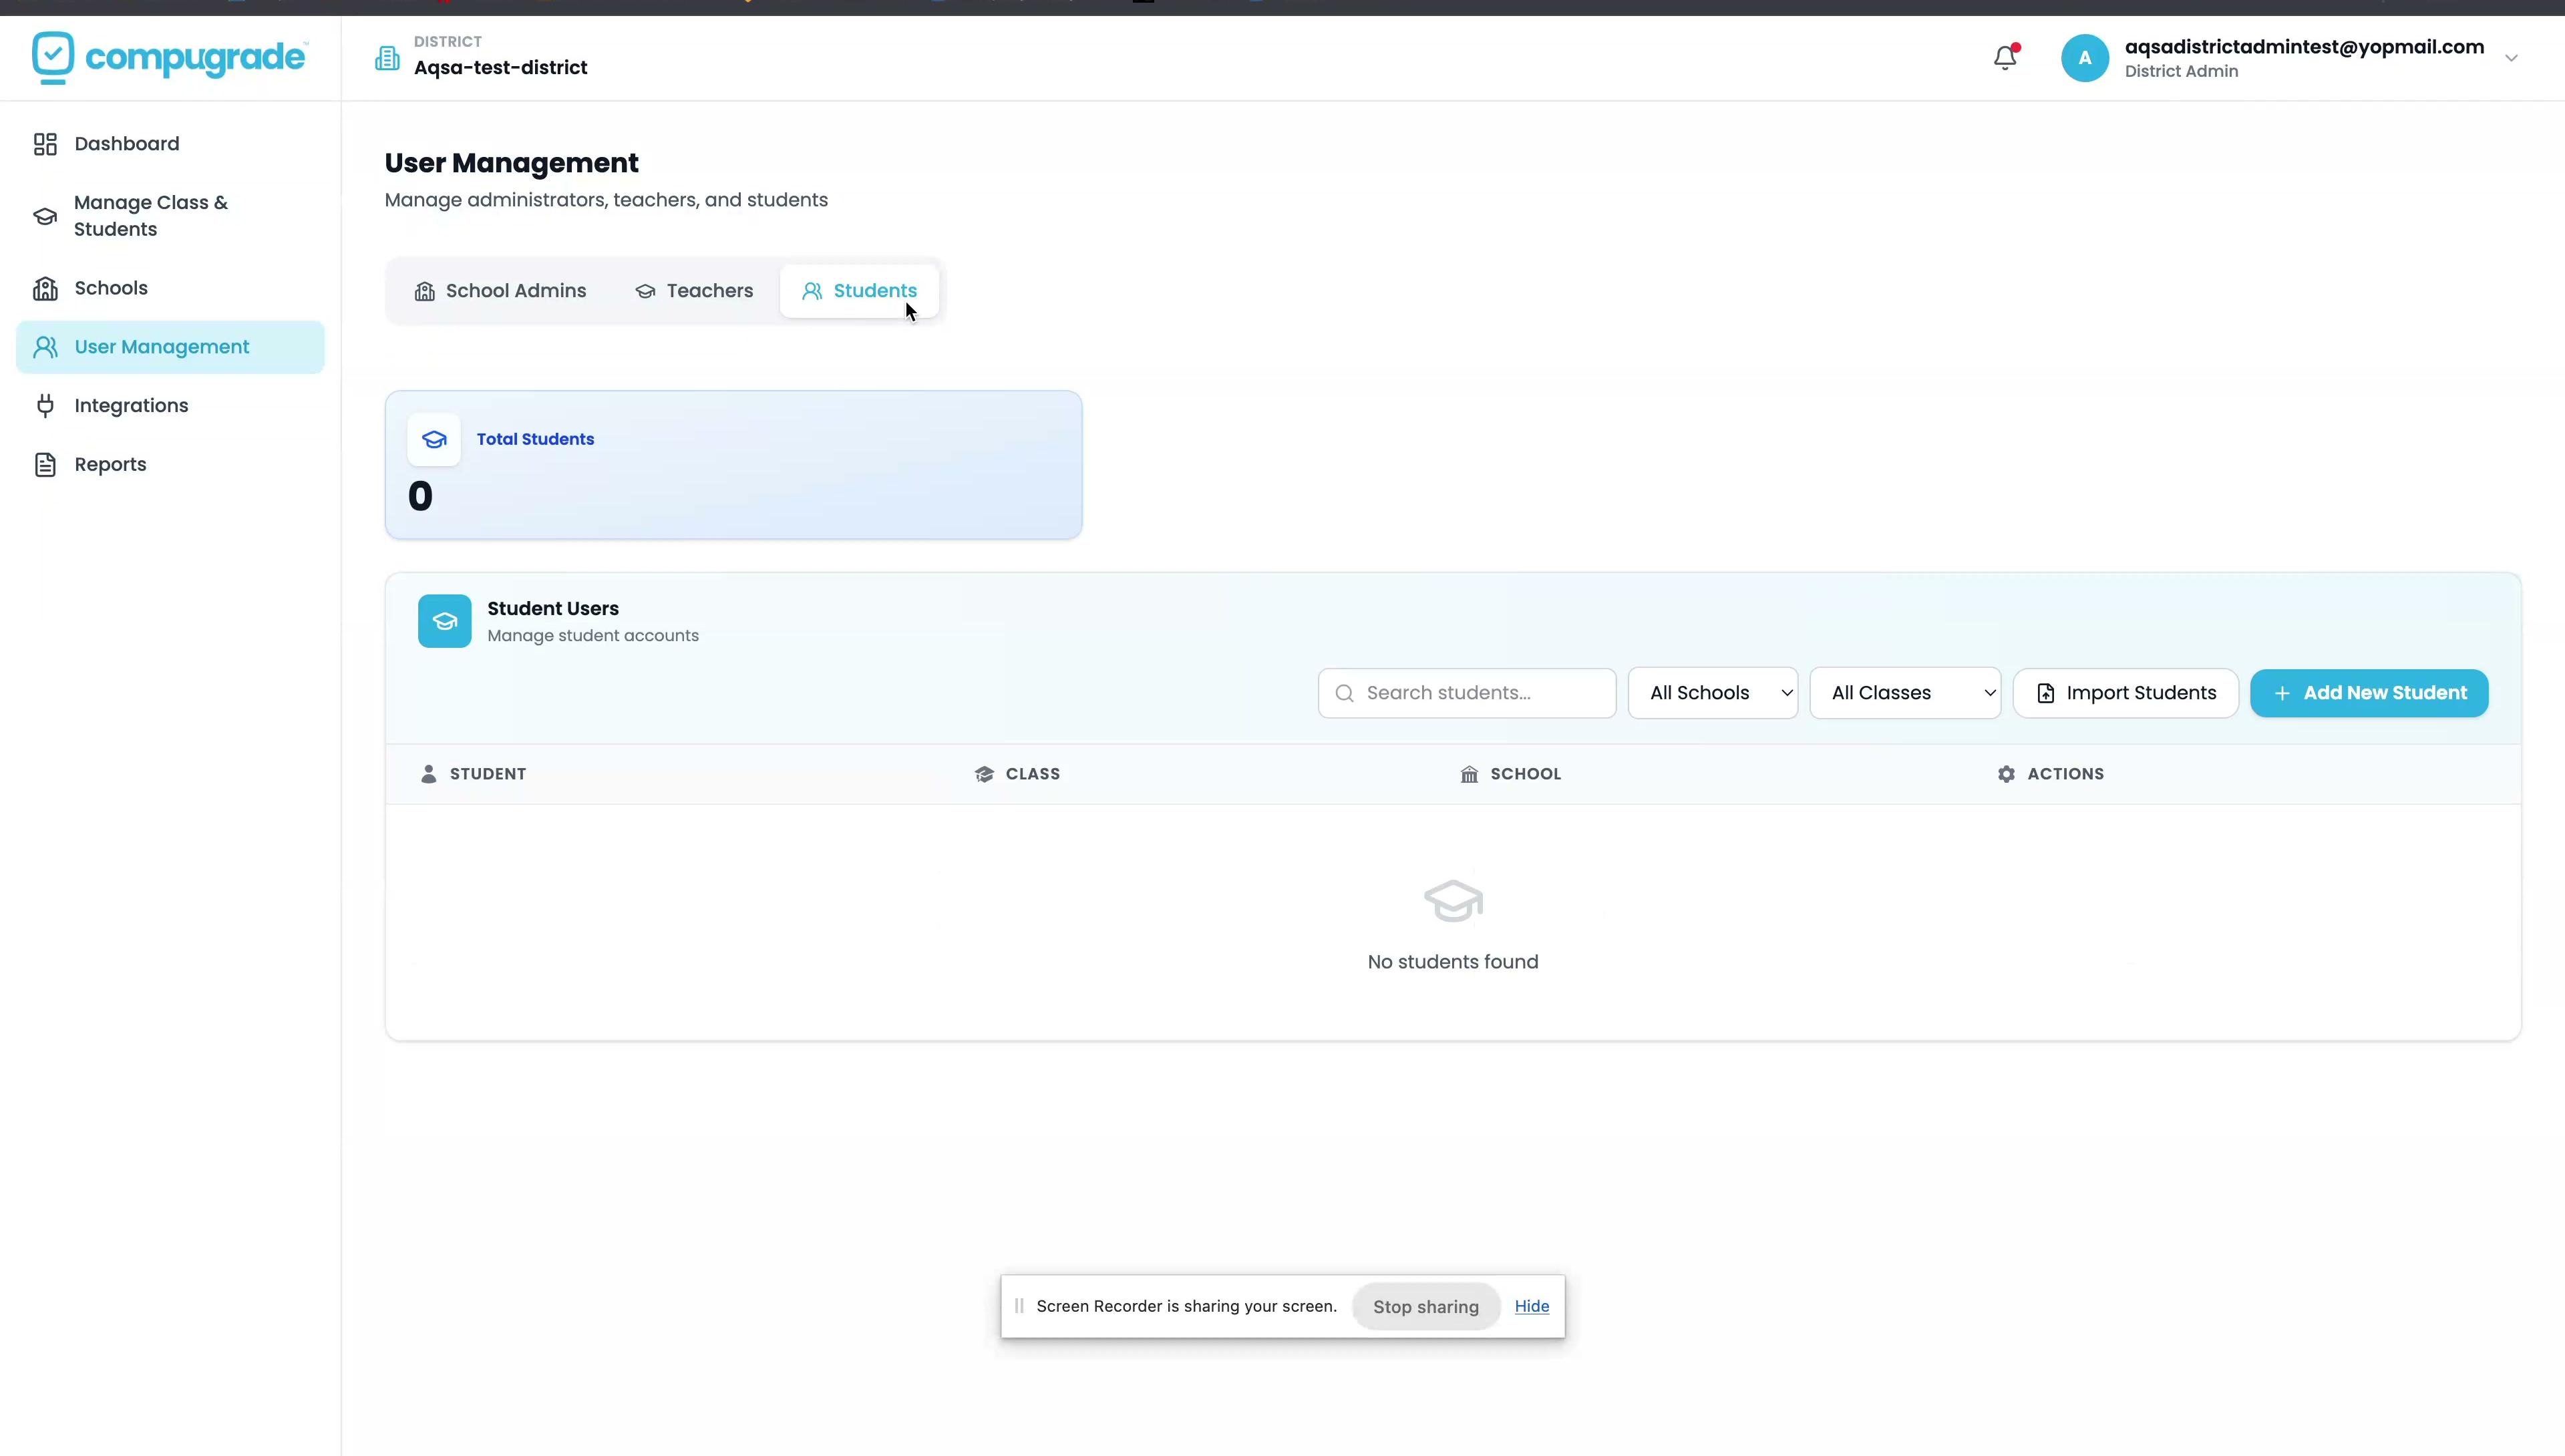
Task: Click the STUDENT column header
Action: tap(488, 774)
